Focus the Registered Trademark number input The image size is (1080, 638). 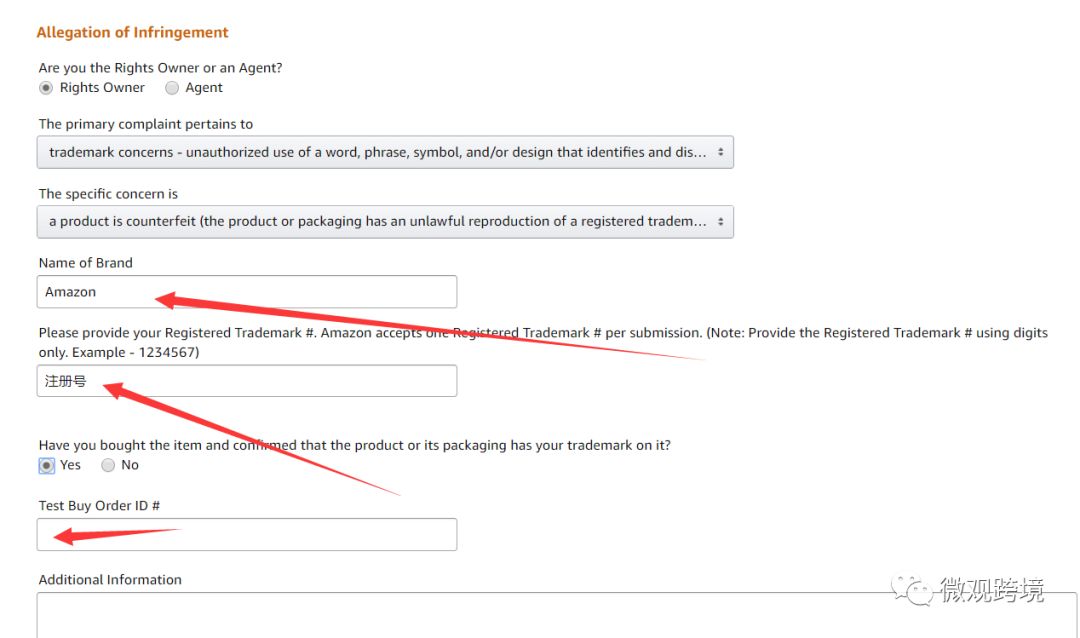pos(246,381)
